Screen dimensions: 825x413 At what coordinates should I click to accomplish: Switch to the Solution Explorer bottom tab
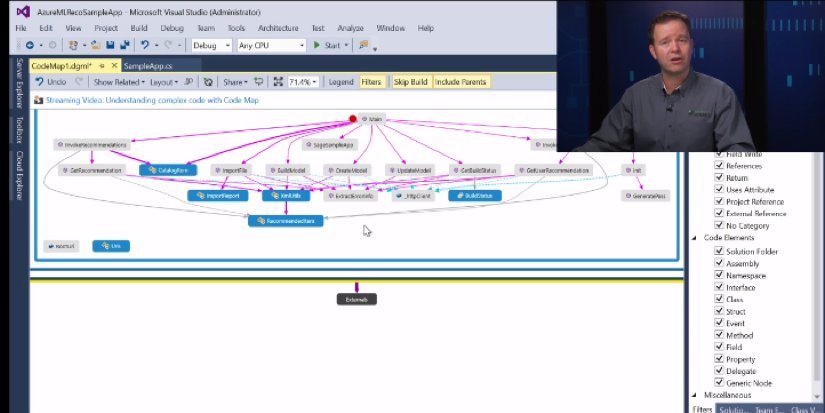pos(732,409)
